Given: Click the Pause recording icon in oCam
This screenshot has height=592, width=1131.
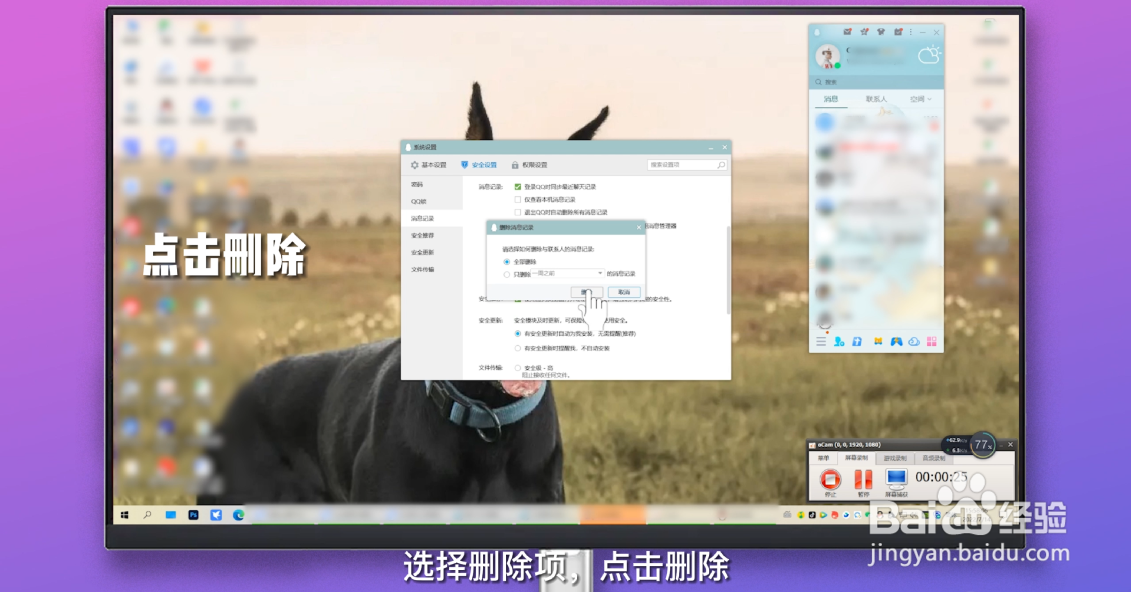Looking at the screenshot, I should (x=863, y=480).
